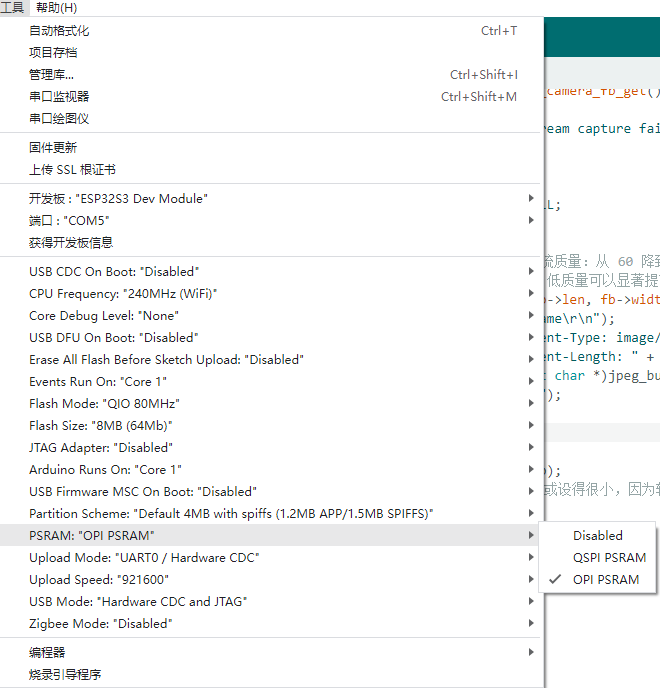Set PSRAM option to Disabled
The height and width of the screenshot is (688, 660).
point(598,535)
